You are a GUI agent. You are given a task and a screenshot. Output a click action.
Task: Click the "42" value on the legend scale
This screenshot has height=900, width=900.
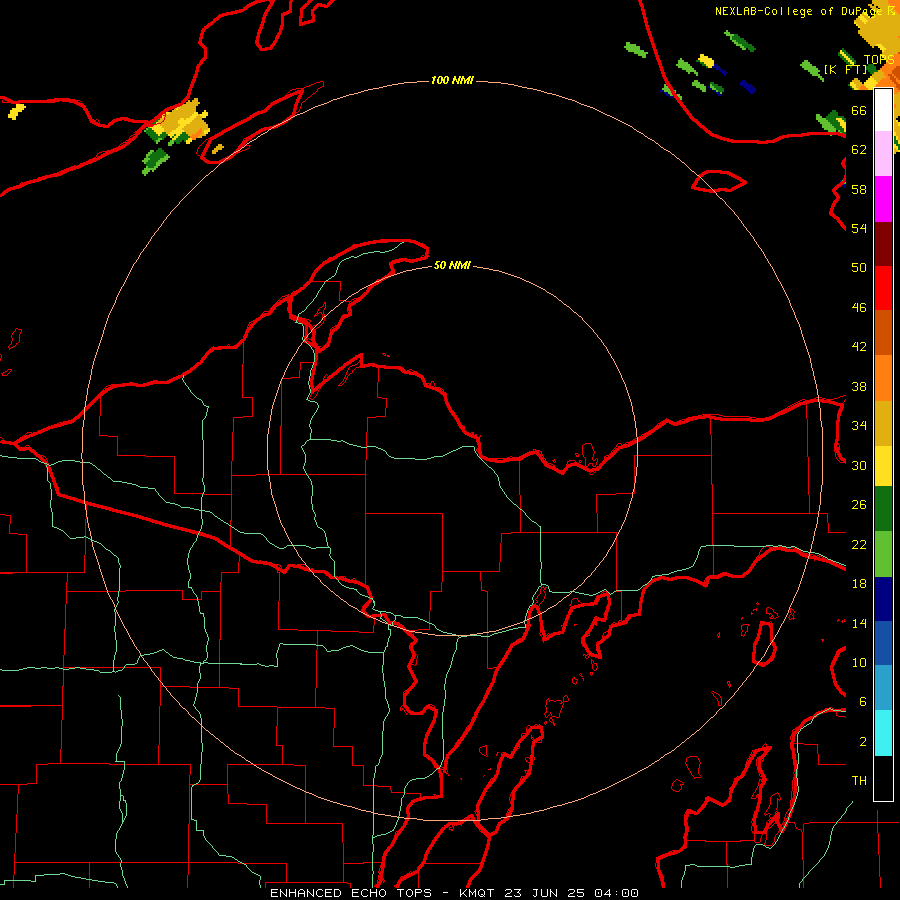click(x=859, y=347)
